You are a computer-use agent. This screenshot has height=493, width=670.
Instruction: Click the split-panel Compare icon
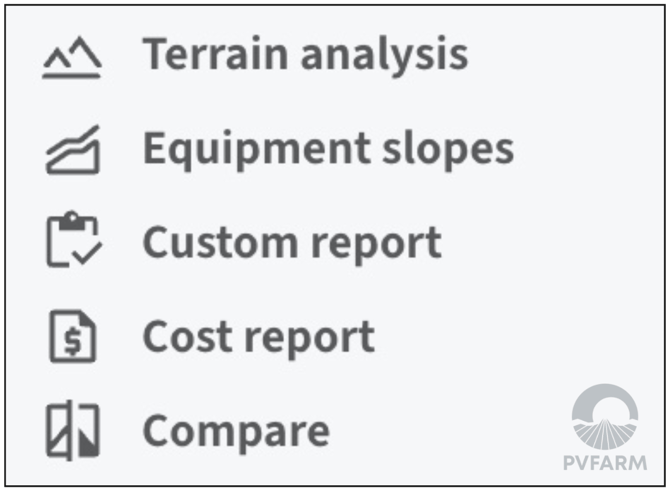(x=73, y=432)
